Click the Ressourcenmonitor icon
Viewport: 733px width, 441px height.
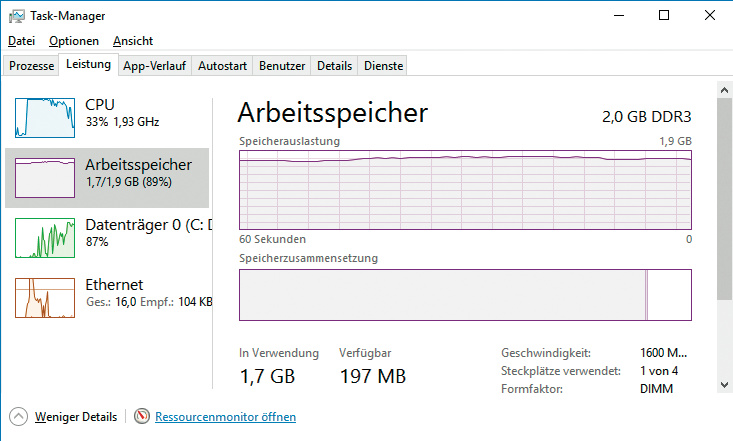tap(142, 416)
